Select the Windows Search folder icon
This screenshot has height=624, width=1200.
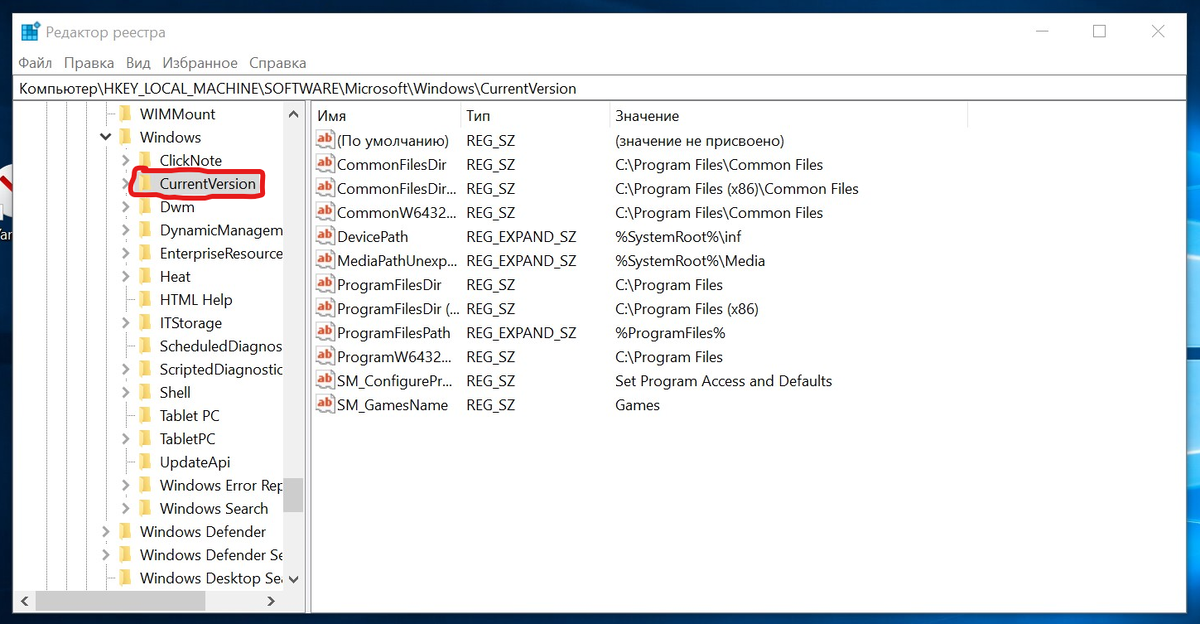point(145,508)
